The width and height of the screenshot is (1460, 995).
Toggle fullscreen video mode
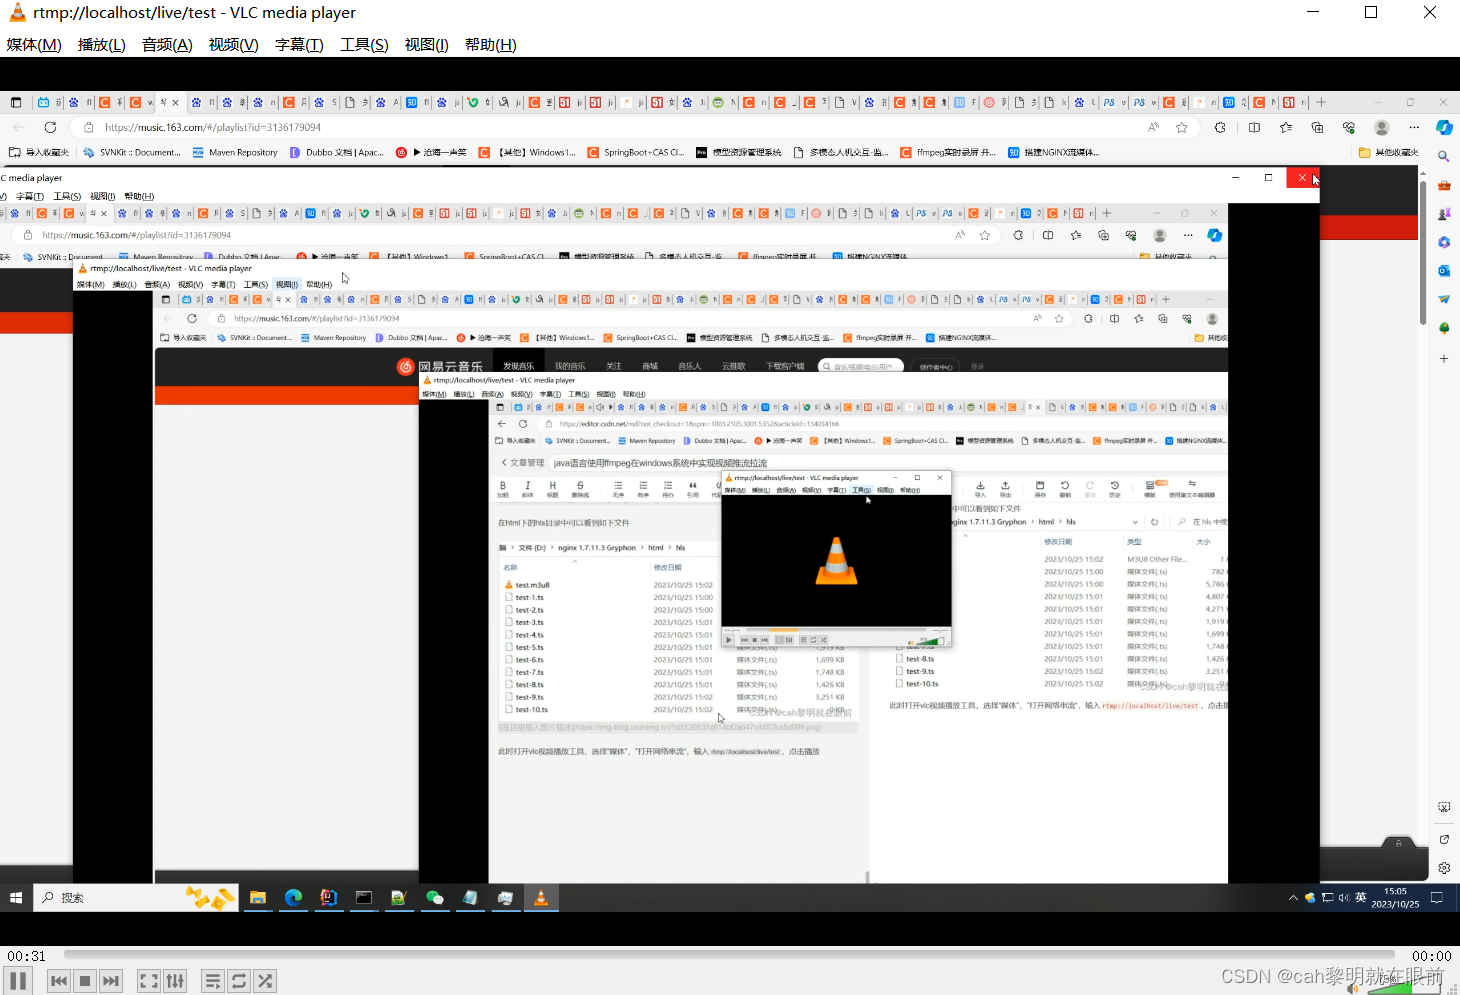149,981
